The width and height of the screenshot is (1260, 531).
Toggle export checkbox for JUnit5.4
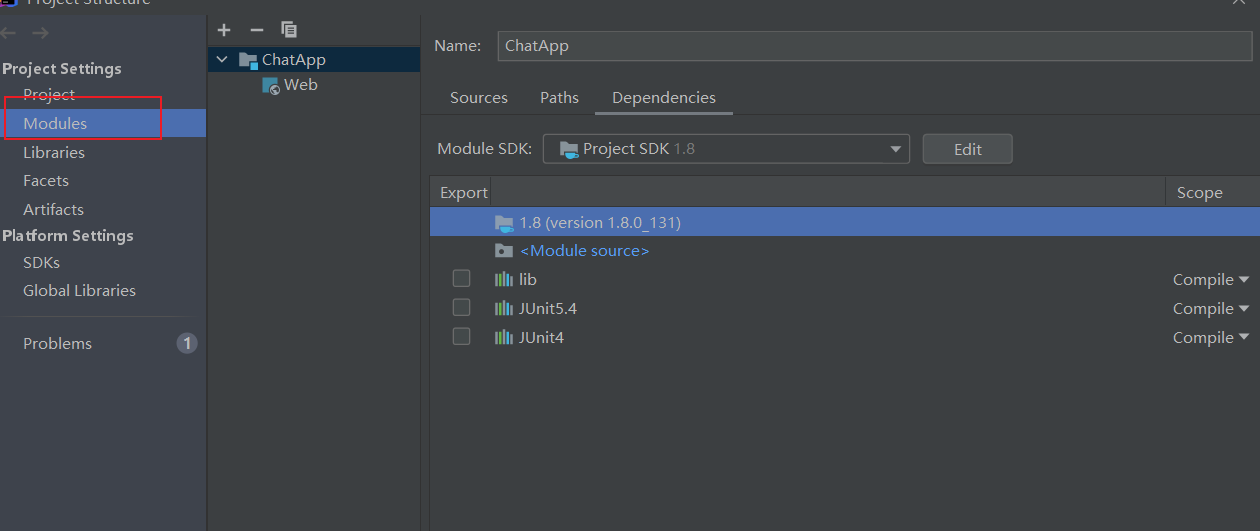pos(461,307)
